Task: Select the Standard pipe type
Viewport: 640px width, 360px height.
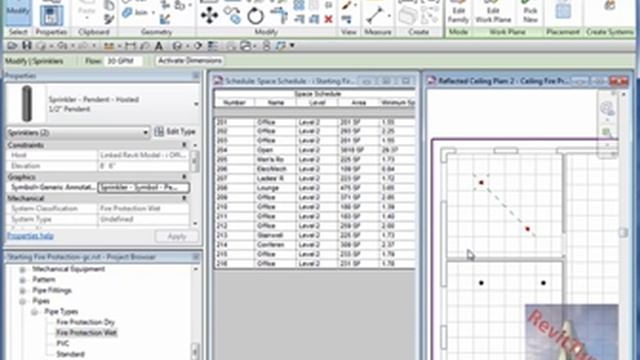Action: pyautogui.click(x=70, y=354)
